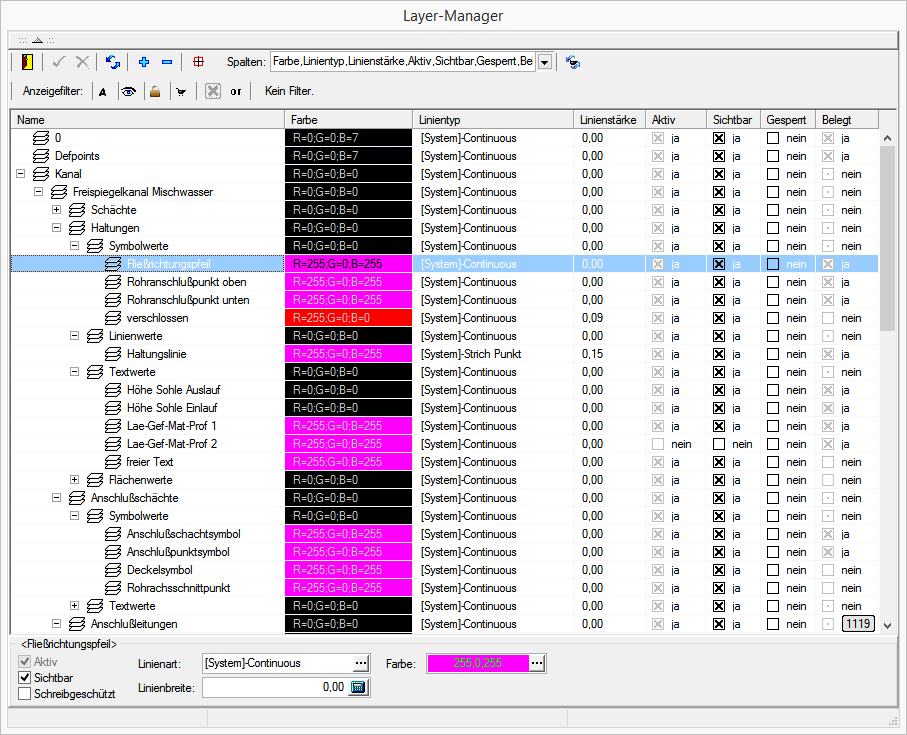Click the blue minus remove layer icon
Screen dimensions: 907x735
(166, 62)
